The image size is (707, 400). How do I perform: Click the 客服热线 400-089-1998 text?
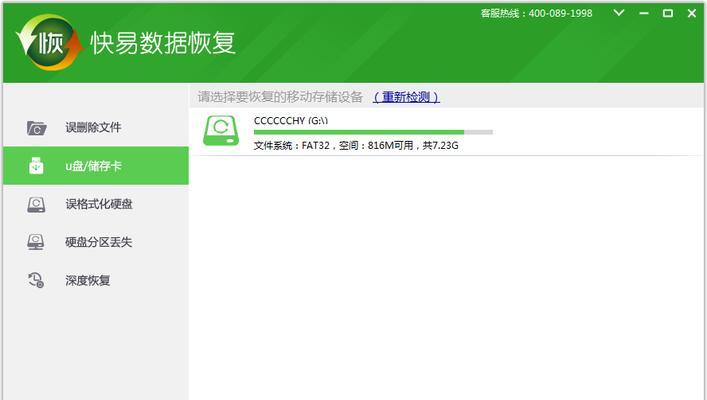coord(536,14)
